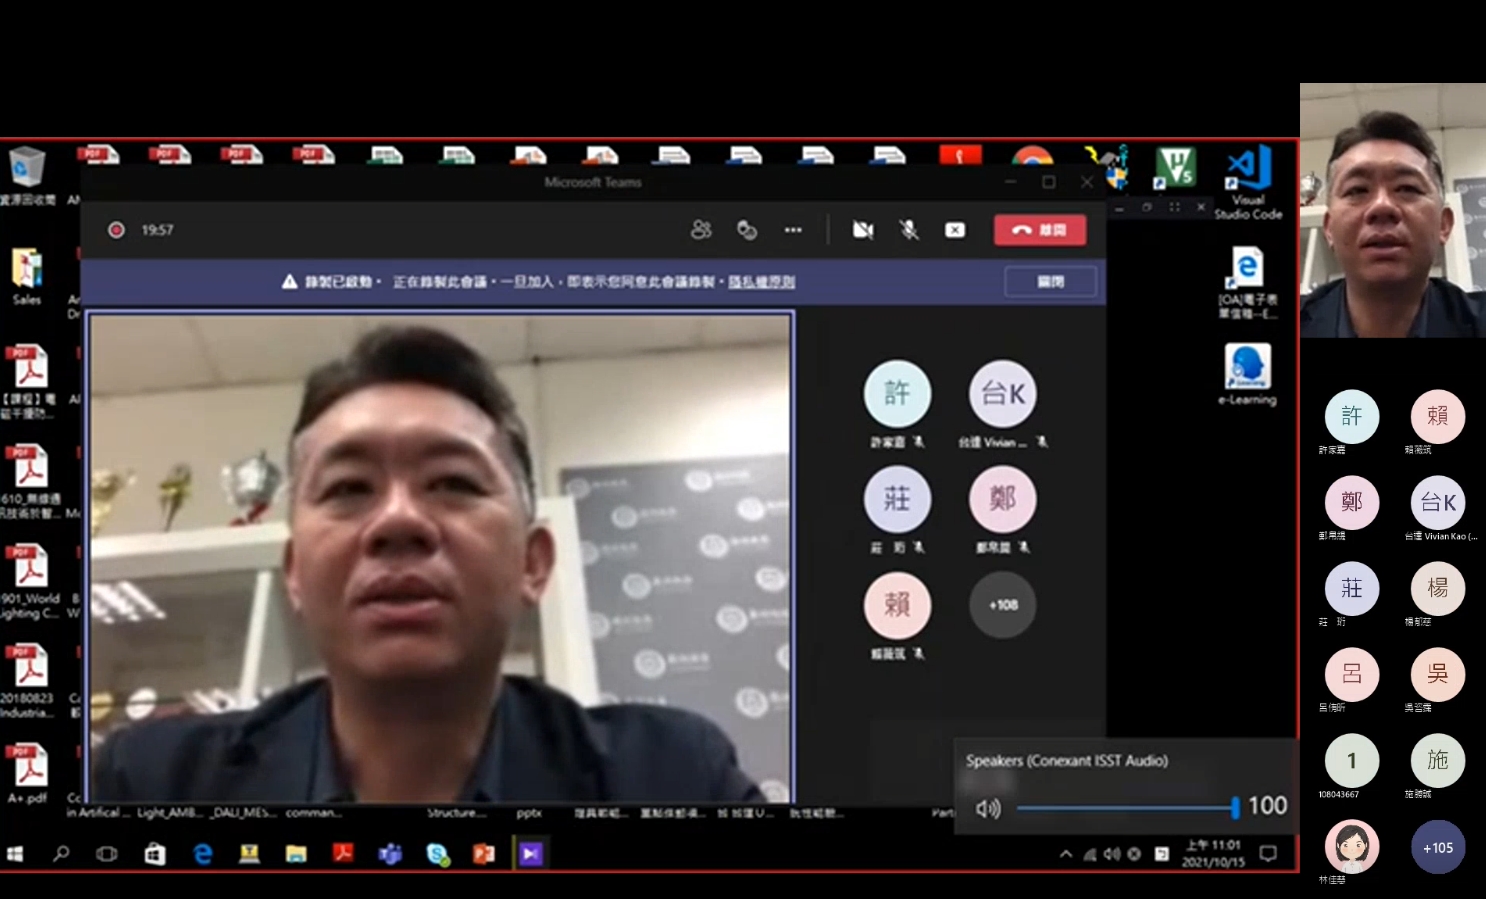Toggle the camera in Teams meeting
1486x899 pixels.
pyautogui.click(x=863, y=230)
